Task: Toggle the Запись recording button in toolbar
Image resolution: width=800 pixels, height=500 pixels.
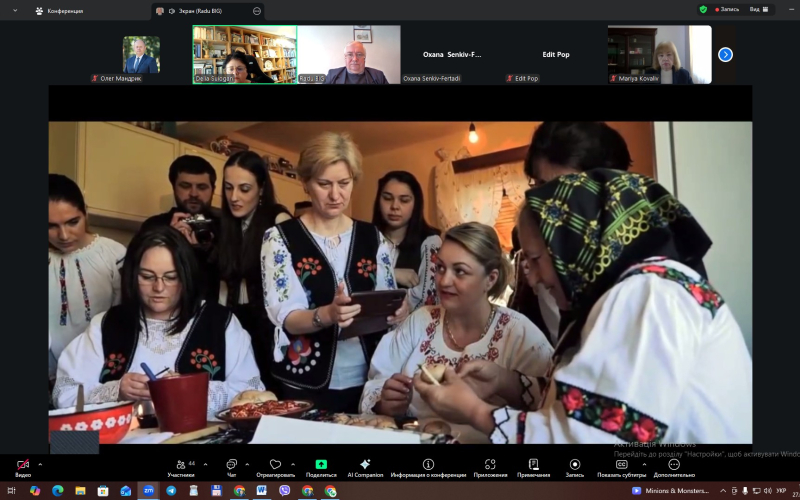Action: point(574,467)
